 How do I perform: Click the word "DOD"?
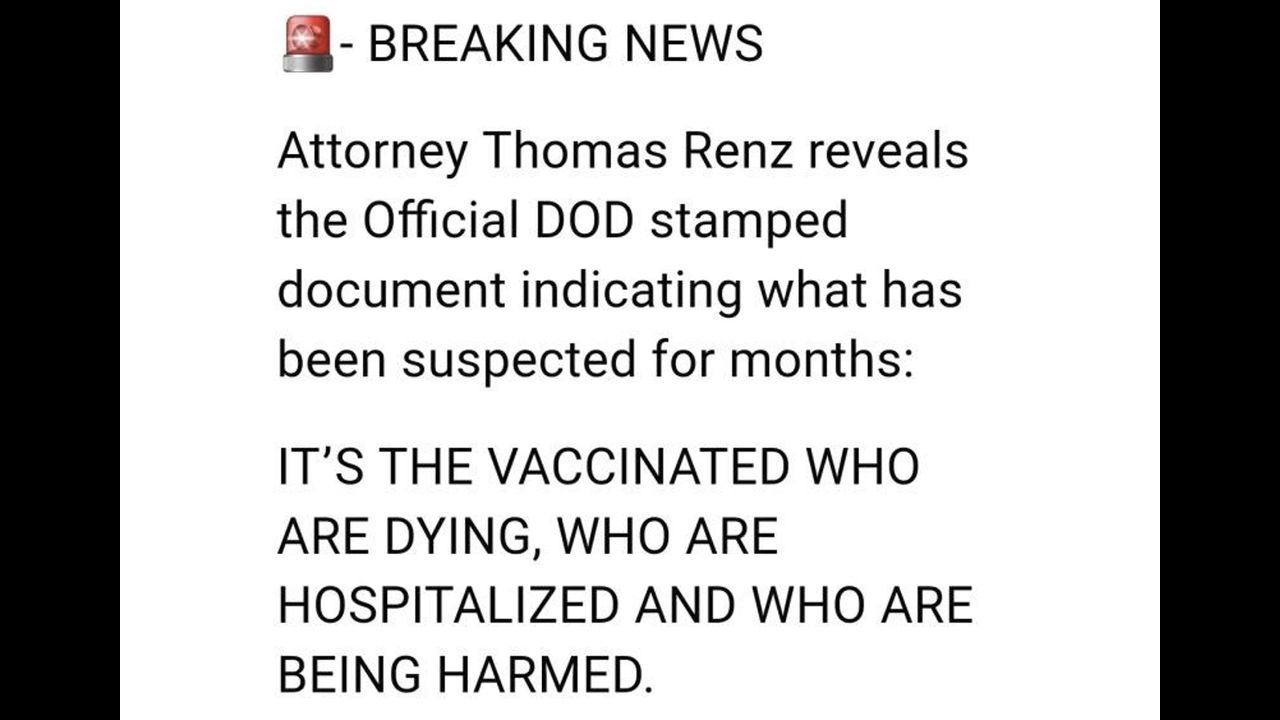coord(585,221)
